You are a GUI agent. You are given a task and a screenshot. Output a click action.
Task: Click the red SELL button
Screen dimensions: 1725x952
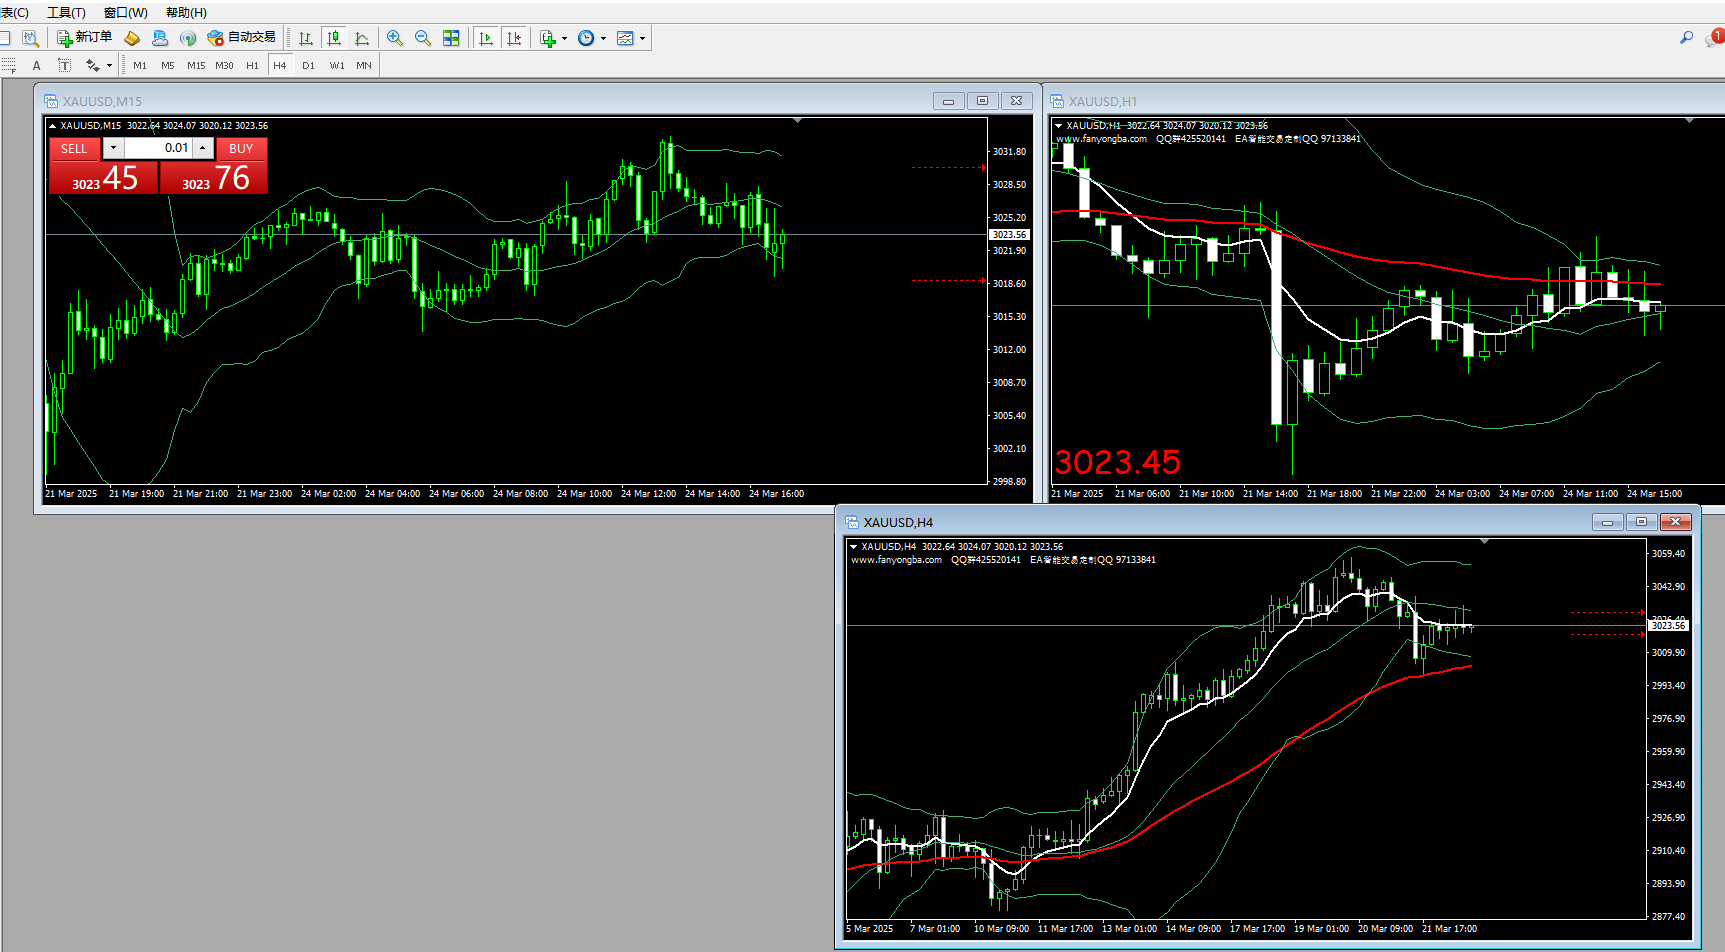[74, 148]
